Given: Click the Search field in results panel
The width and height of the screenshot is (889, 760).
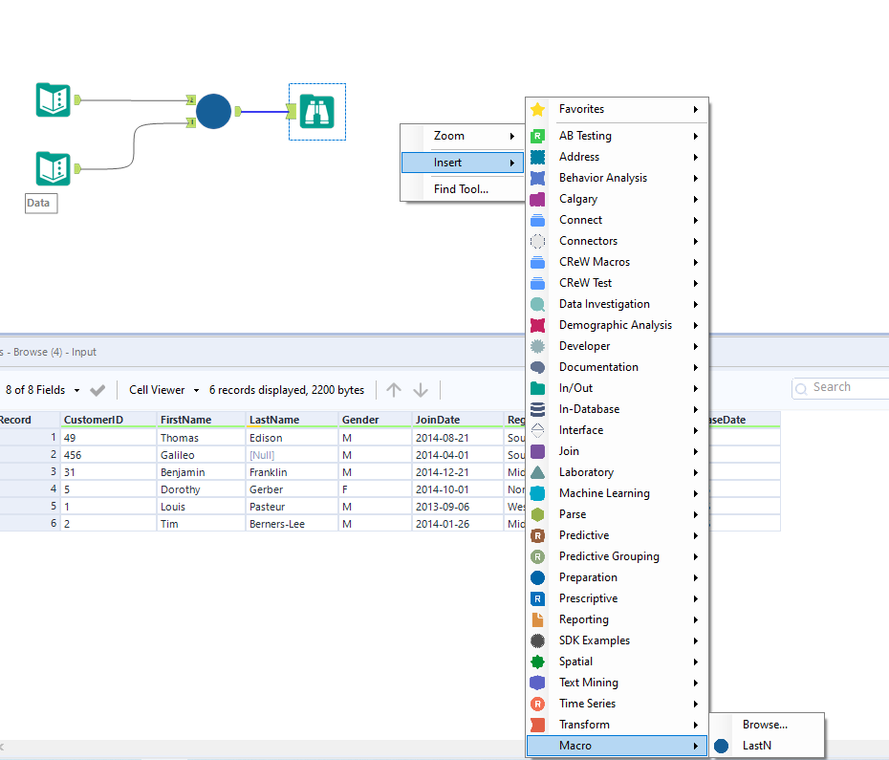Looking at the screenshot, I should click(x=845, y=387).
